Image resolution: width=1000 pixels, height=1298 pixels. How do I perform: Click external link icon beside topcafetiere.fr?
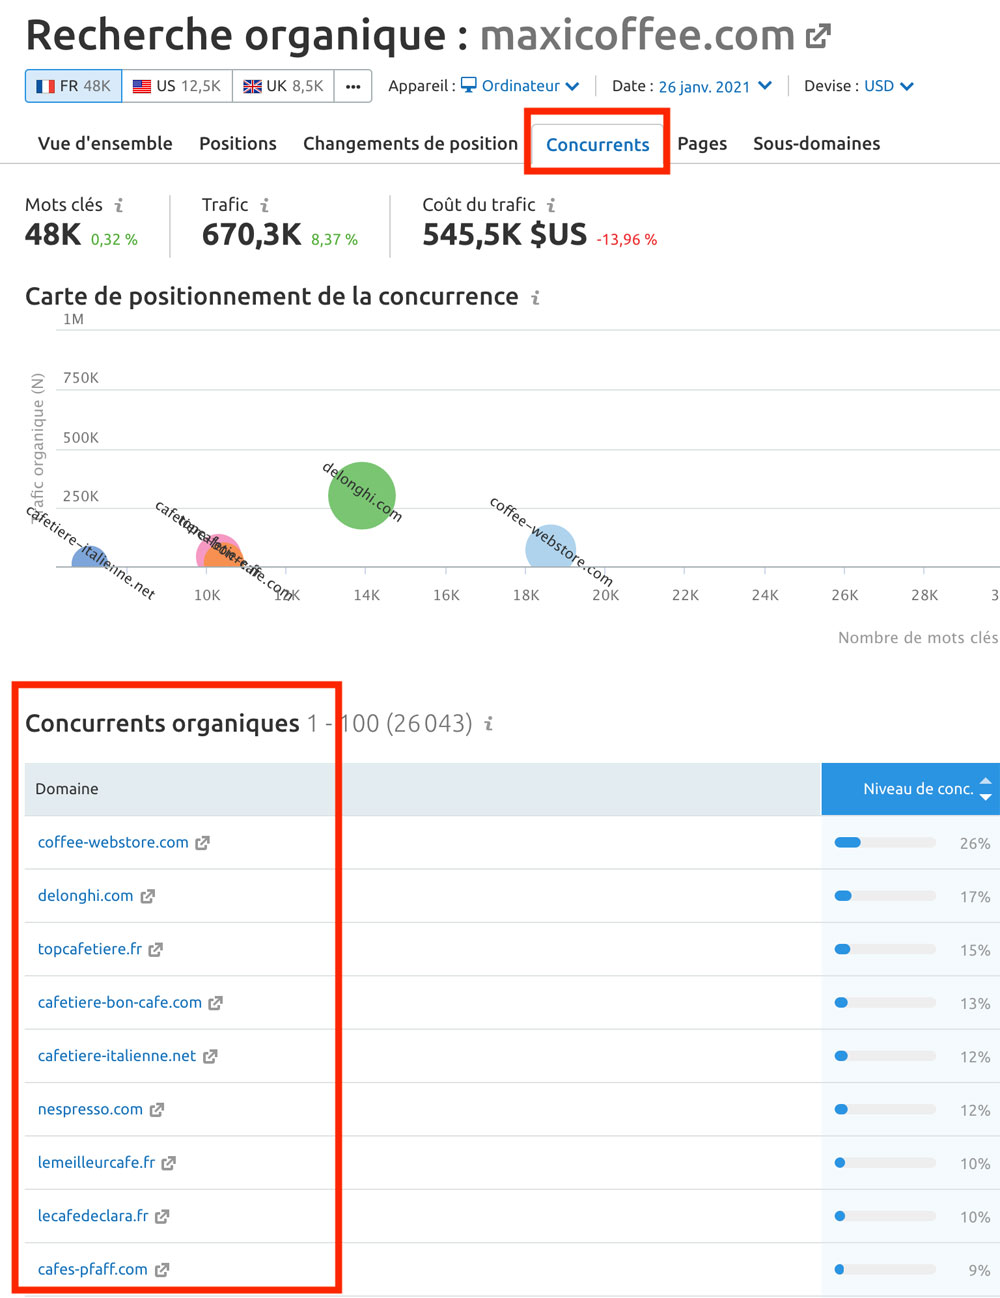coord(155,950)
